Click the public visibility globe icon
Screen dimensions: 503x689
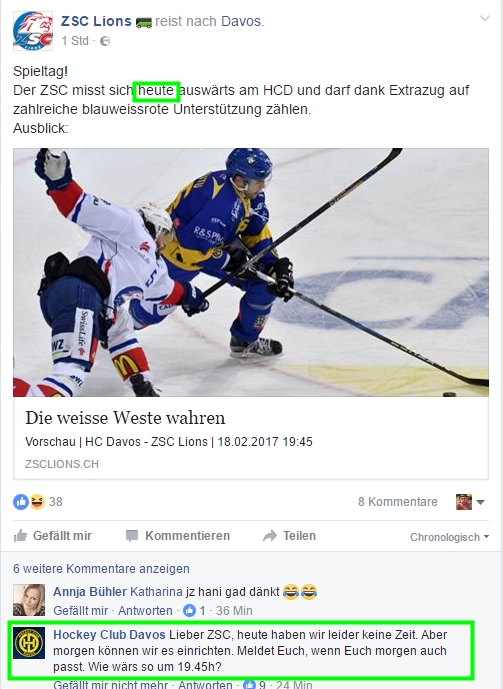[105, 41]
